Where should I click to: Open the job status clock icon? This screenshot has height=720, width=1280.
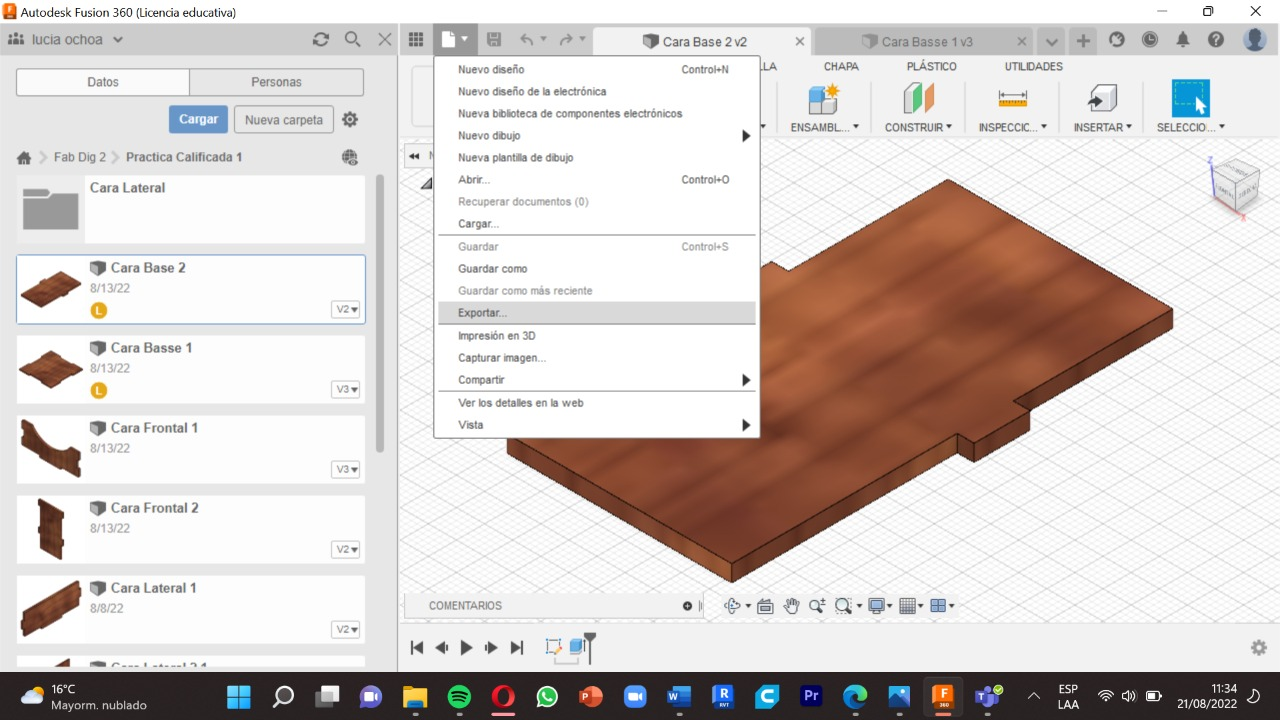1150,40
